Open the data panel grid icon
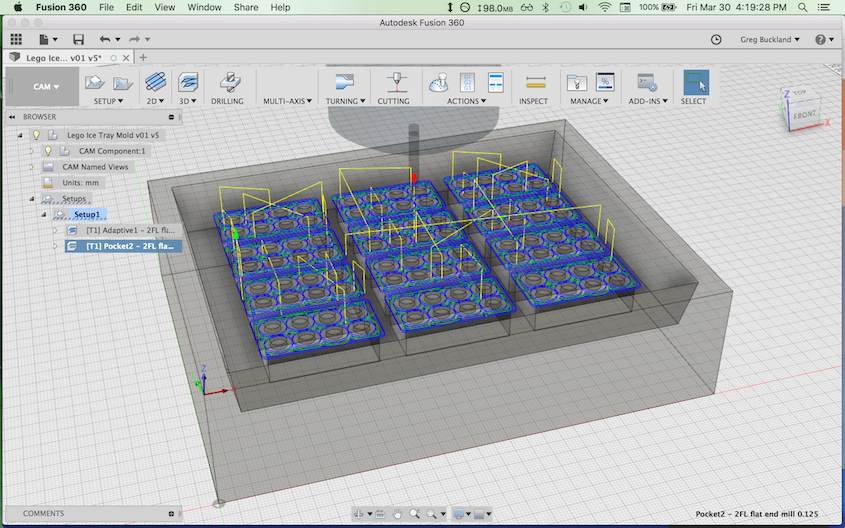 tap(16, 39)
